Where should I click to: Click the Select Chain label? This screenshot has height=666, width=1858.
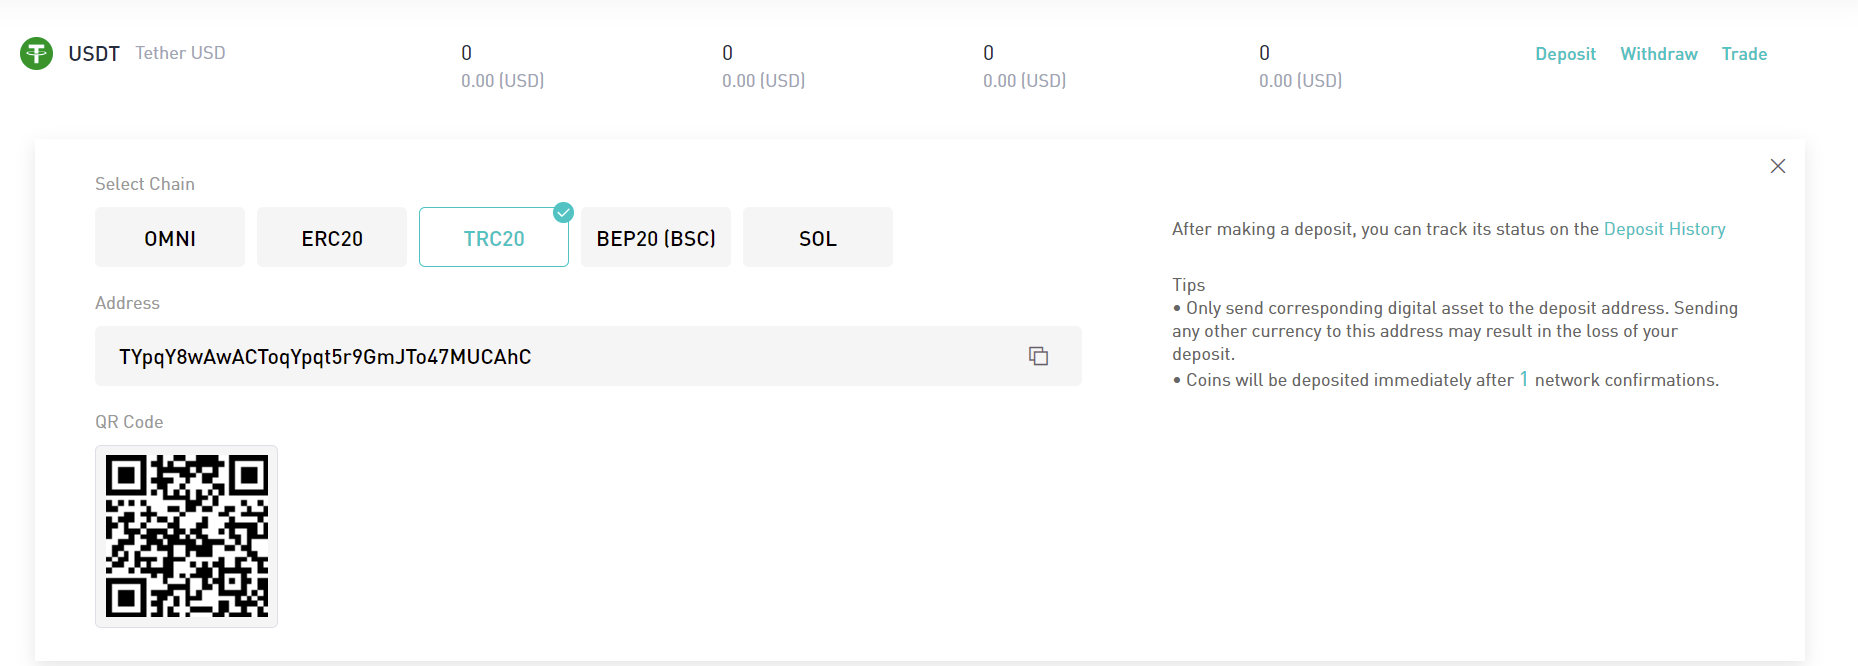[x=145, y=184]
